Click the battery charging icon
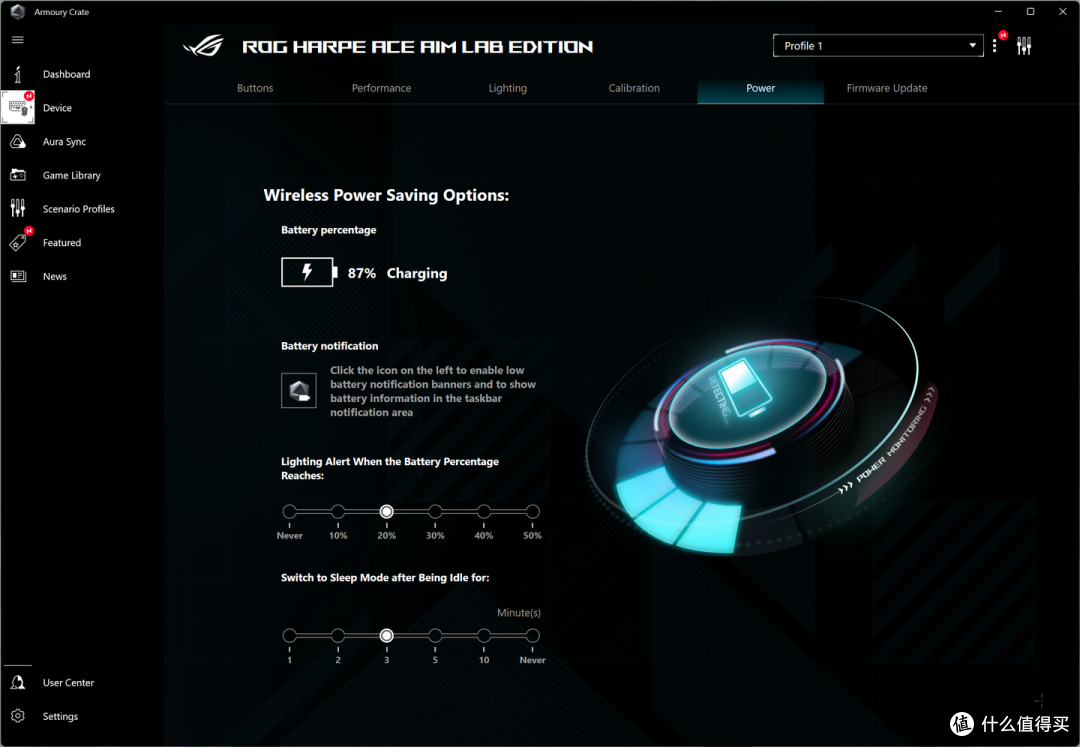Viewport: 1080px width, 747px height. (x=309, y=272)
